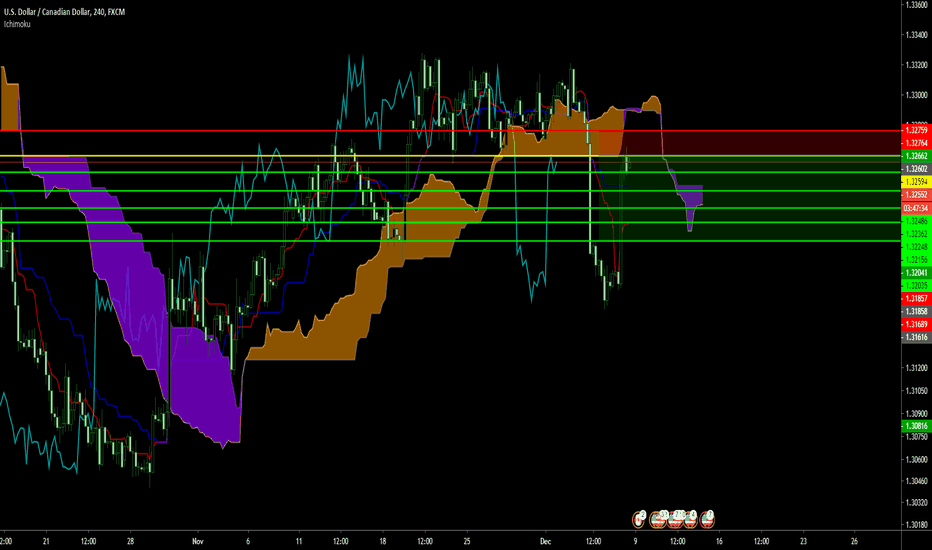The image size is (932, 550).
Task: Click the red countdown timer label 03:47:34
Action: click(x=915, y=207)
